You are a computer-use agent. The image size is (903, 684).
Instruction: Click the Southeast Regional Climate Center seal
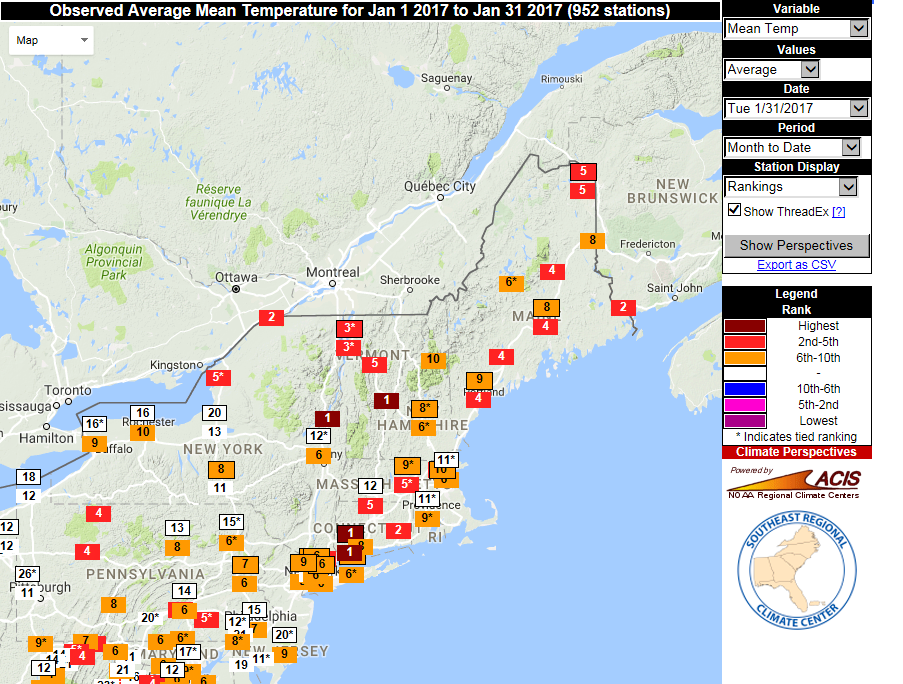click(795, 568)
